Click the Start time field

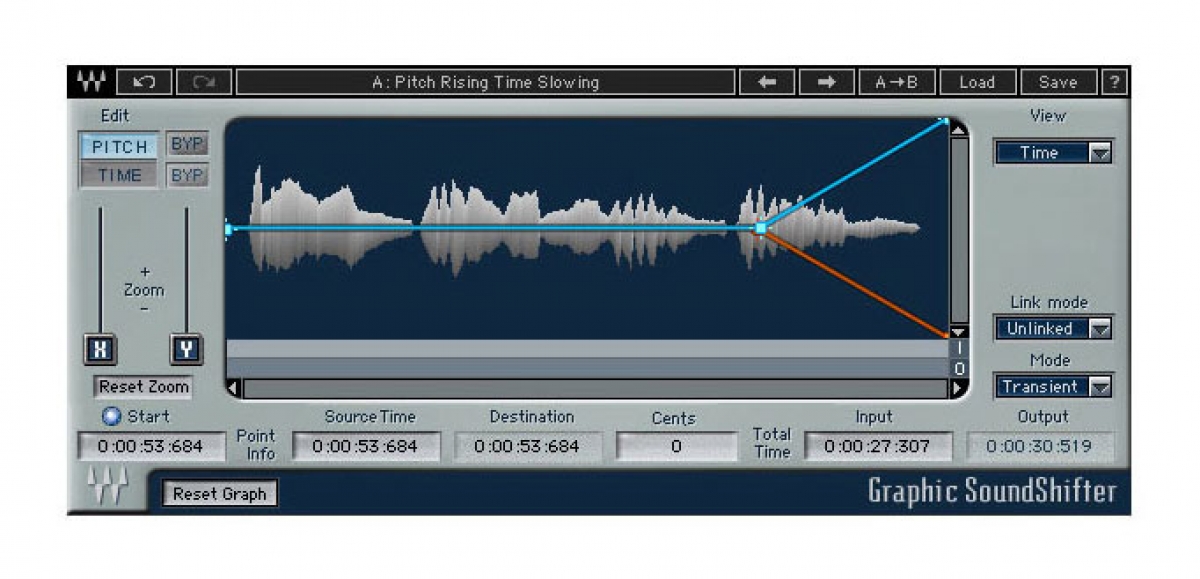[151, 446]
